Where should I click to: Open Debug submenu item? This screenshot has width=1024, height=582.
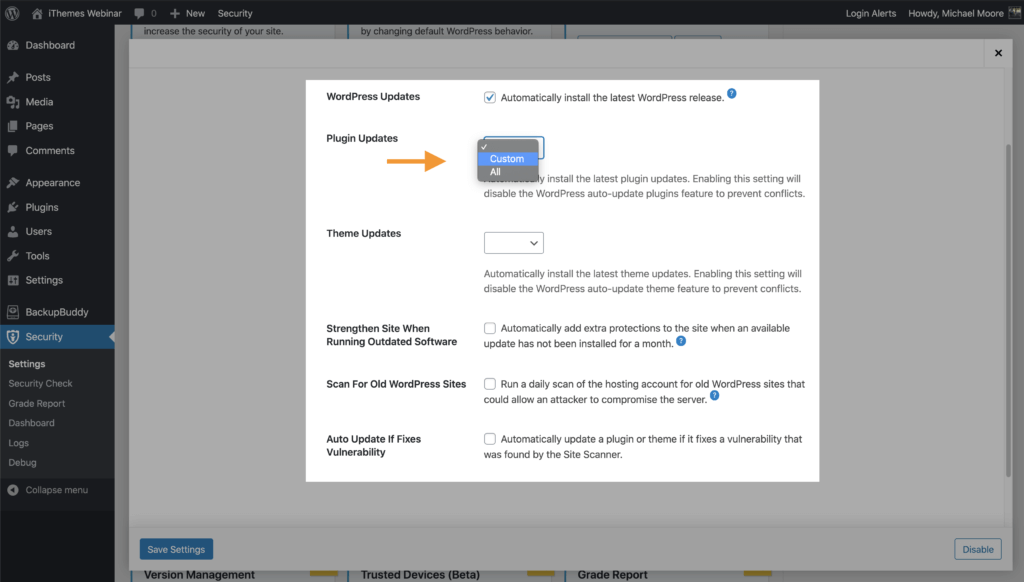pos(22,462)
